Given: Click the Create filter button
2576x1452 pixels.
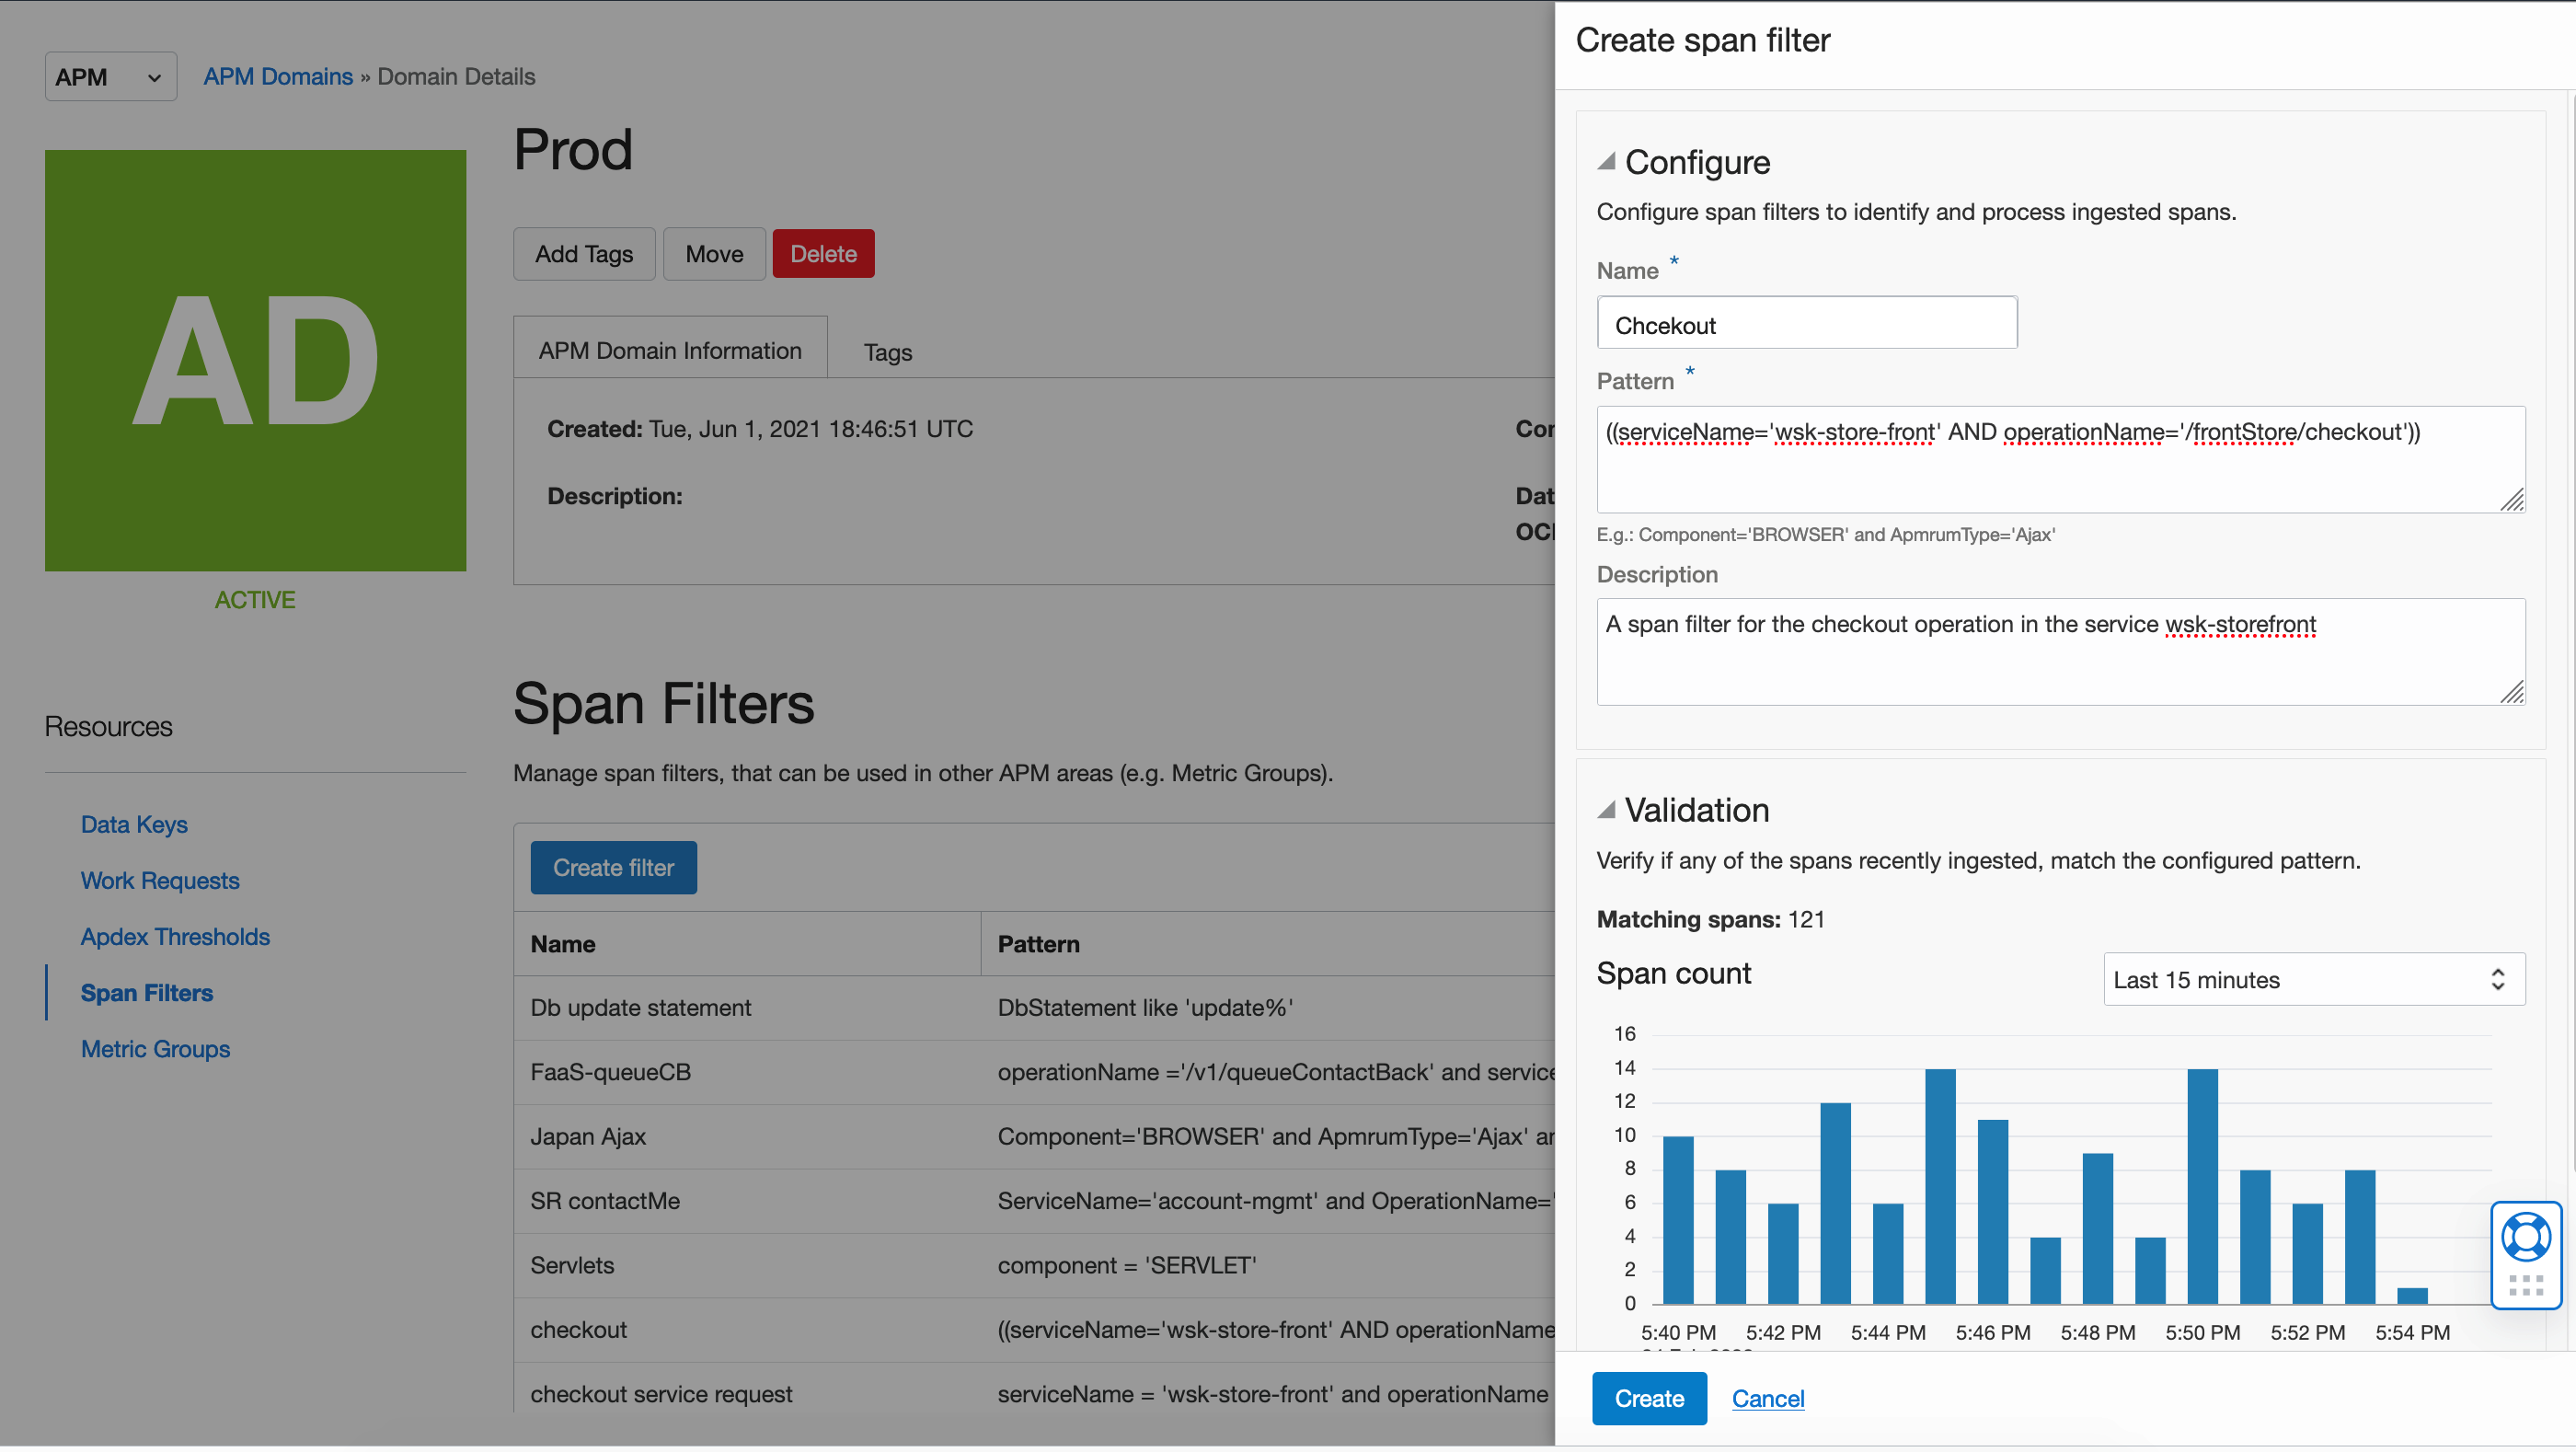Looking at the screenshot, I should 613,867.
